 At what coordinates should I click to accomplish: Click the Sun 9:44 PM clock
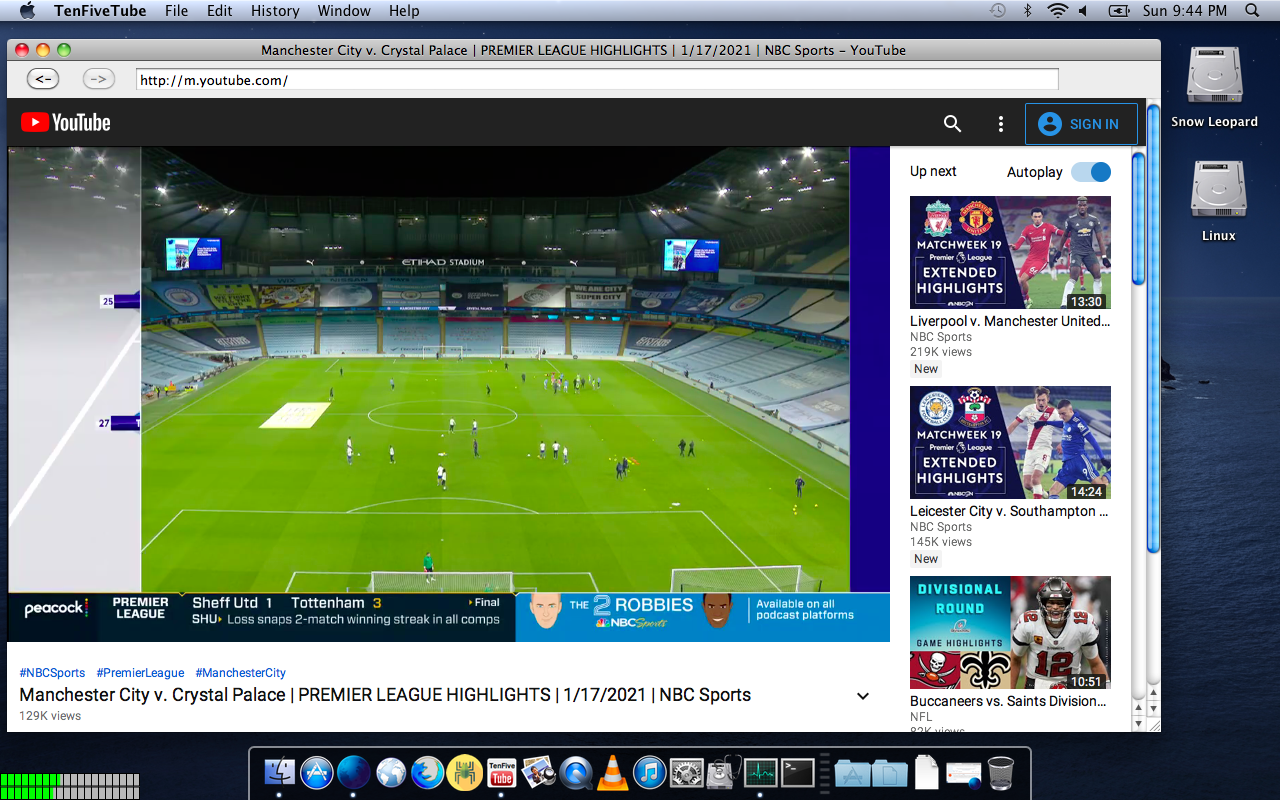(x=1185, y=11)
